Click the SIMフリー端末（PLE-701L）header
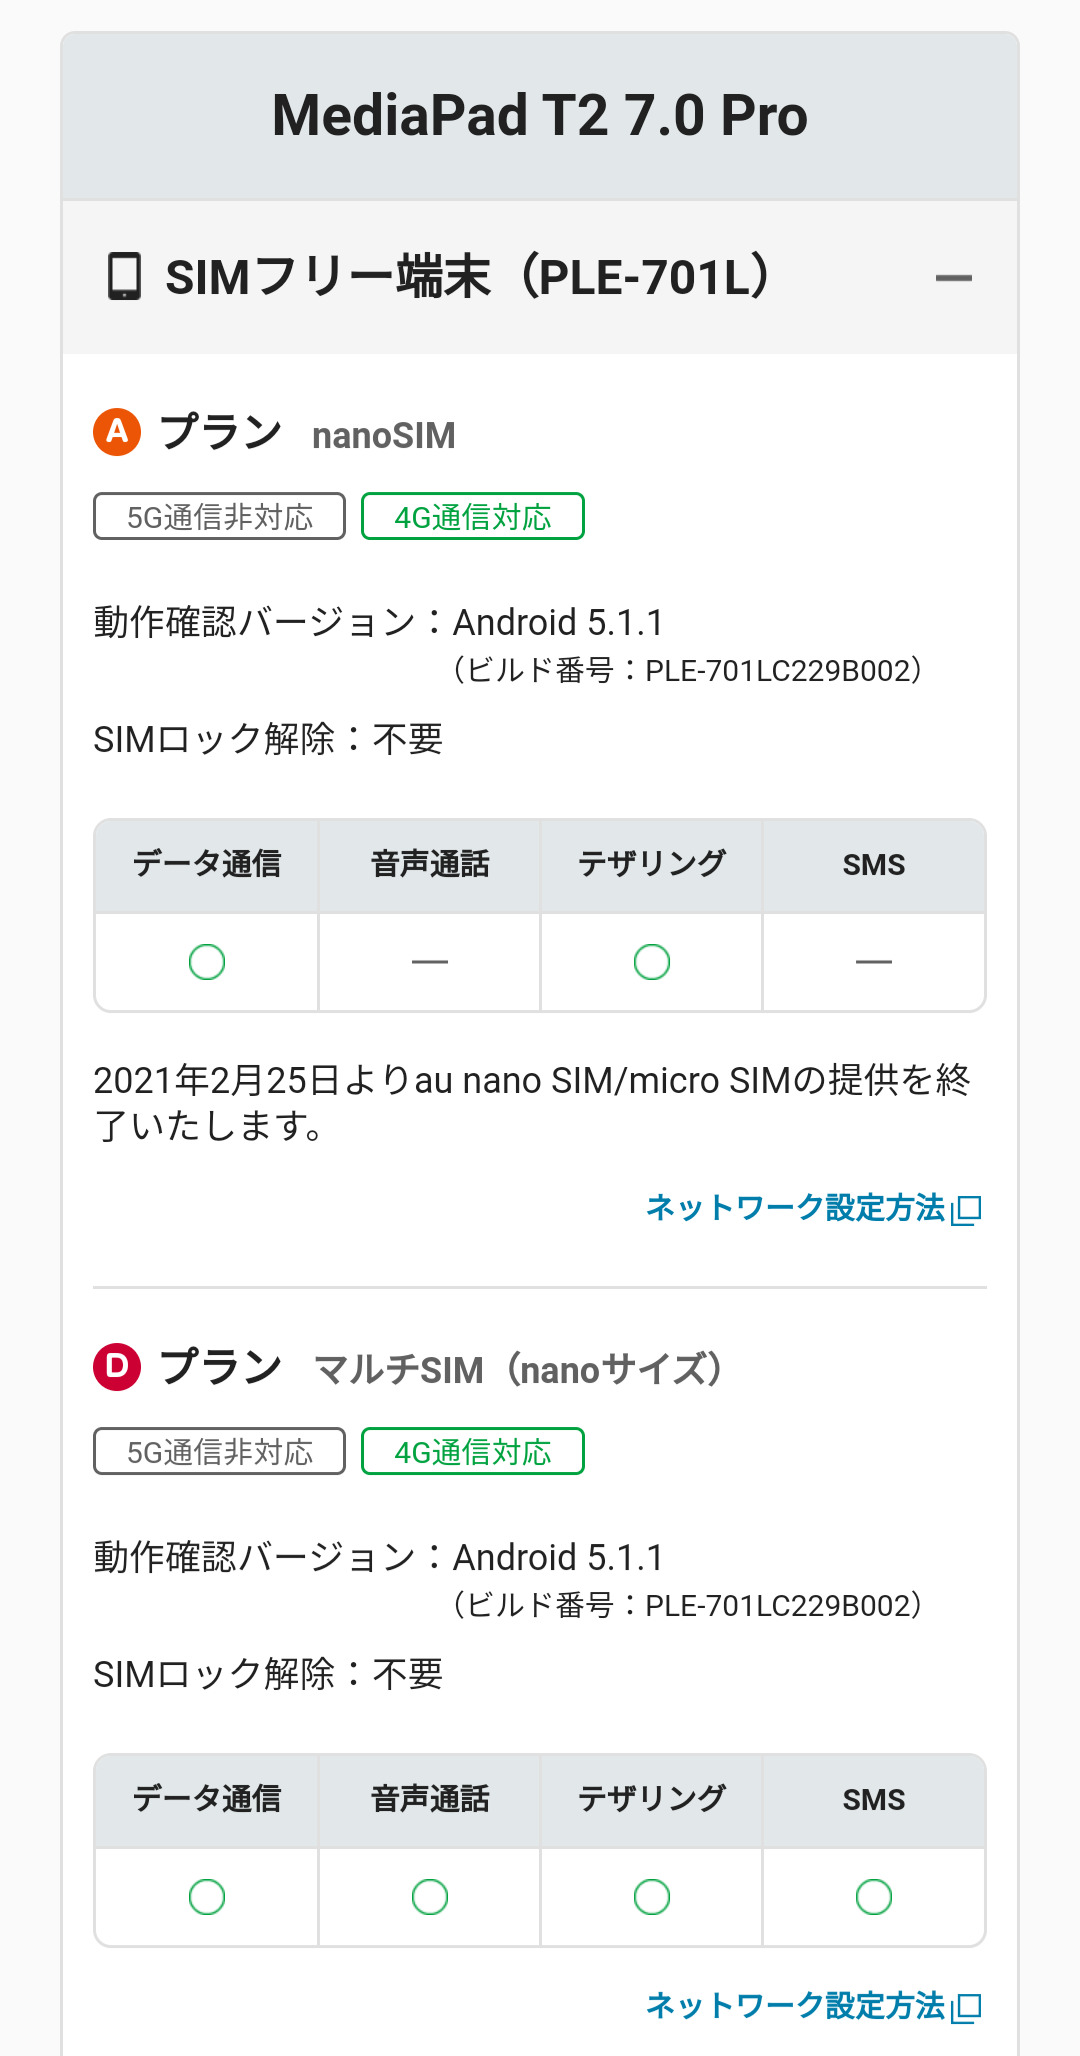This screenshot has height=2056, width=1080. click(x=468, y=278)
